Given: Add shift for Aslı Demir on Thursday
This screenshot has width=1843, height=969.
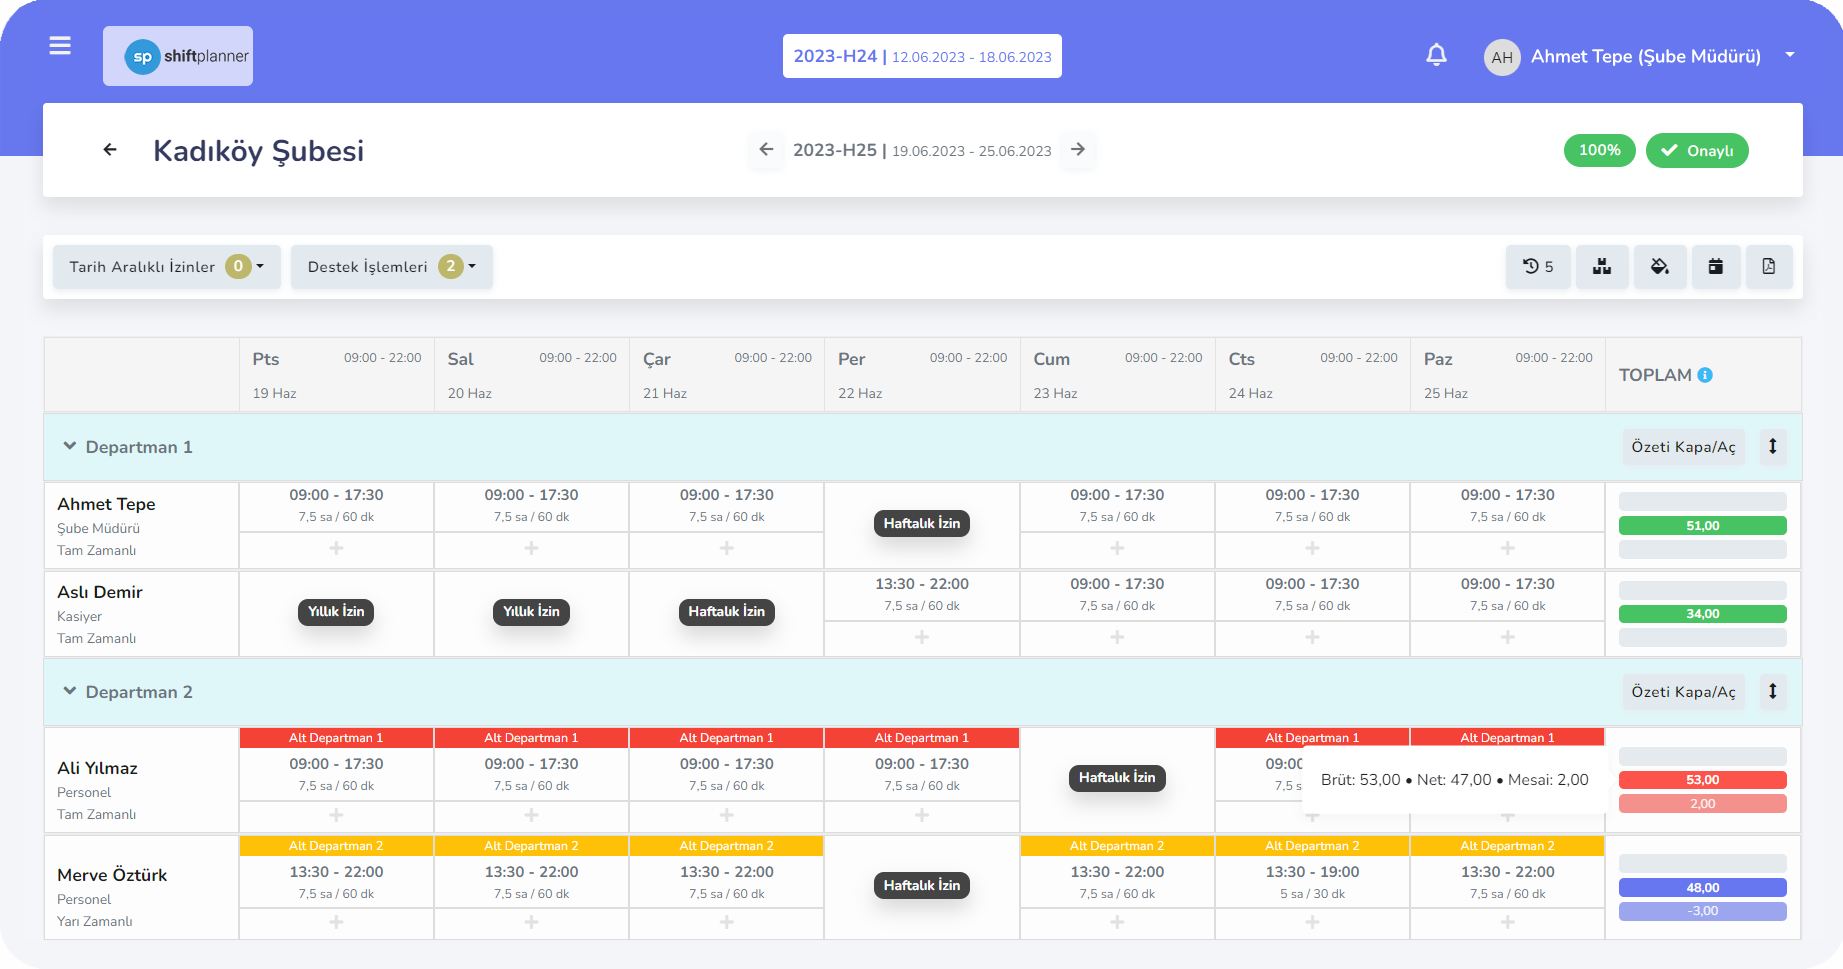Looking at the screenshot, I should coord(922,638).
